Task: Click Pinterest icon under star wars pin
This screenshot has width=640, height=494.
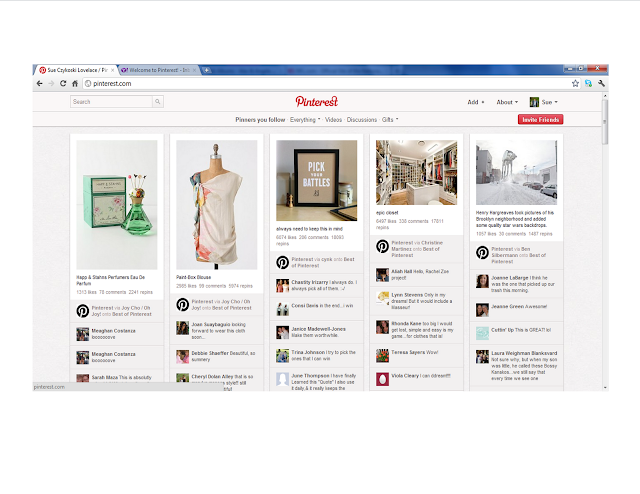Action: click(x=482, y=252)
